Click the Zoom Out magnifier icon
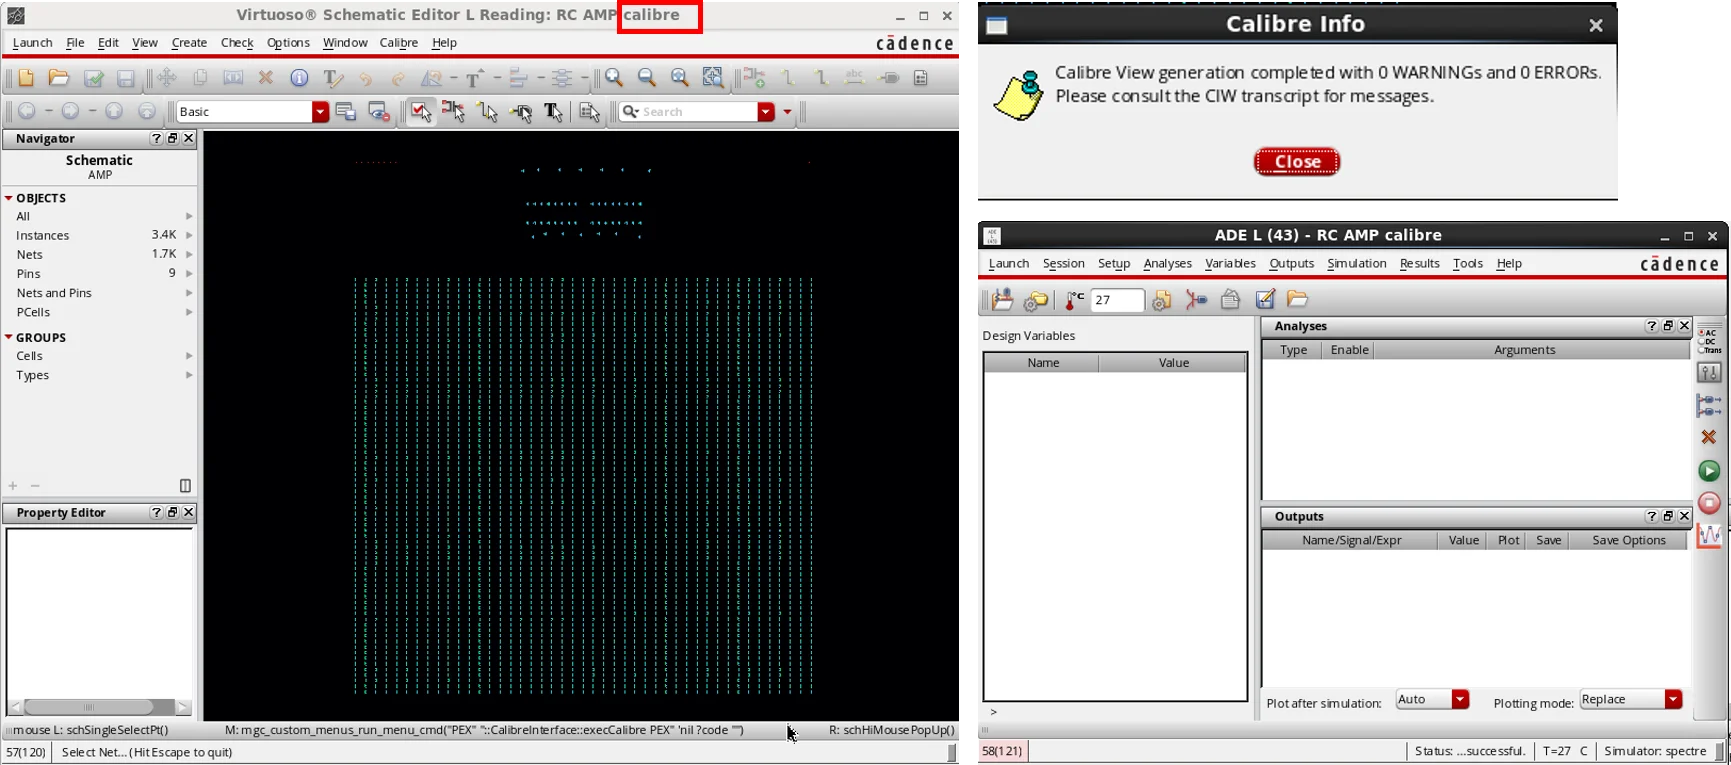1731x765 pixels. (x=647, y=77)
